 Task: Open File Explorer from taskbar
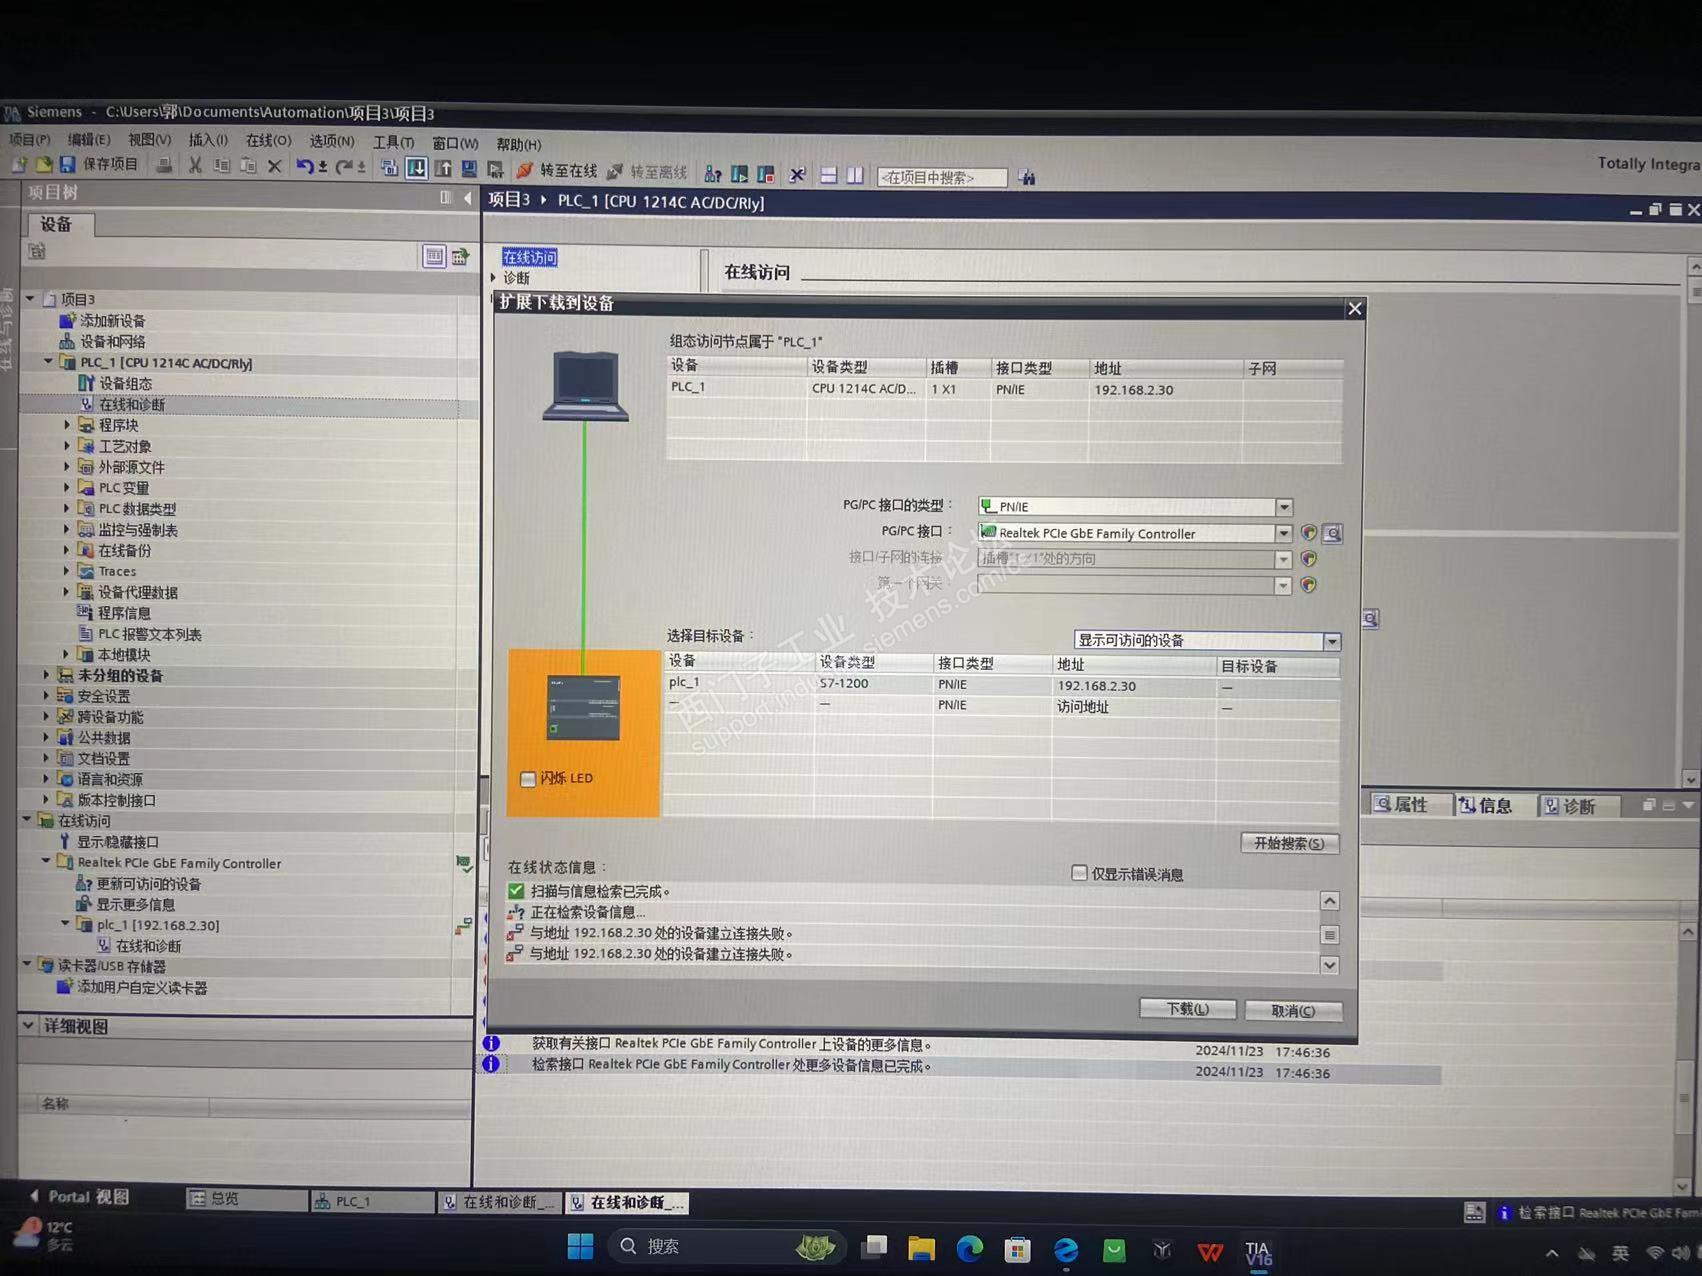pyautogui.click(x=921, y=1248)
